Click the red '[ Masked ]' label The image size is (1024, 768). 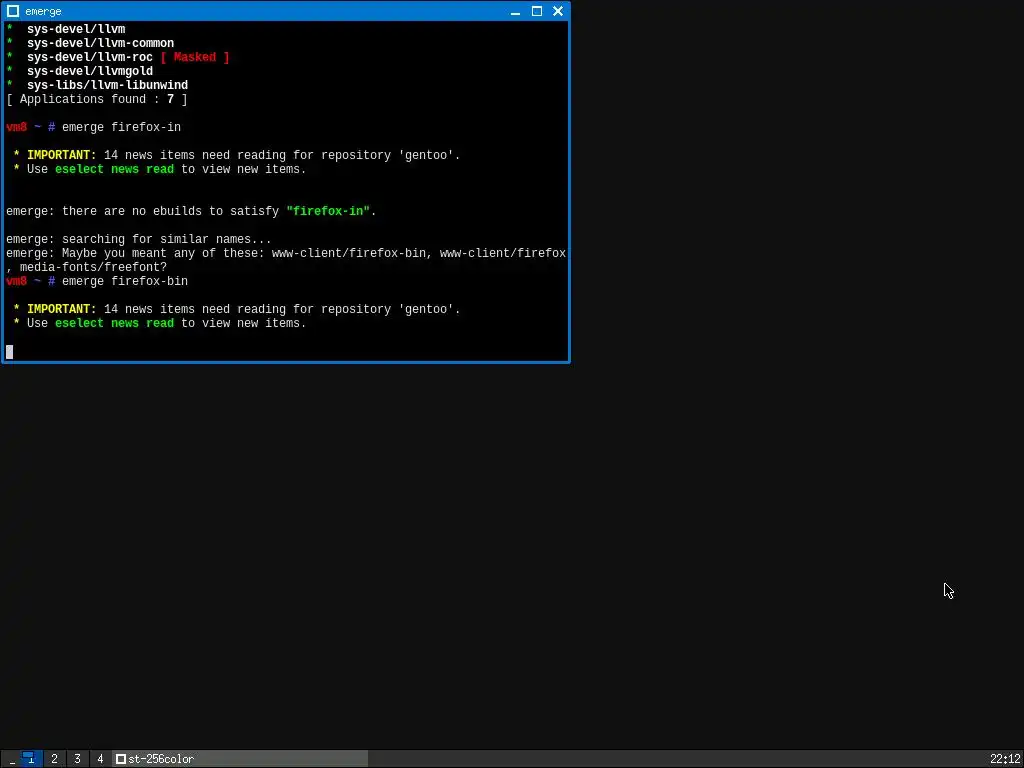195,57
